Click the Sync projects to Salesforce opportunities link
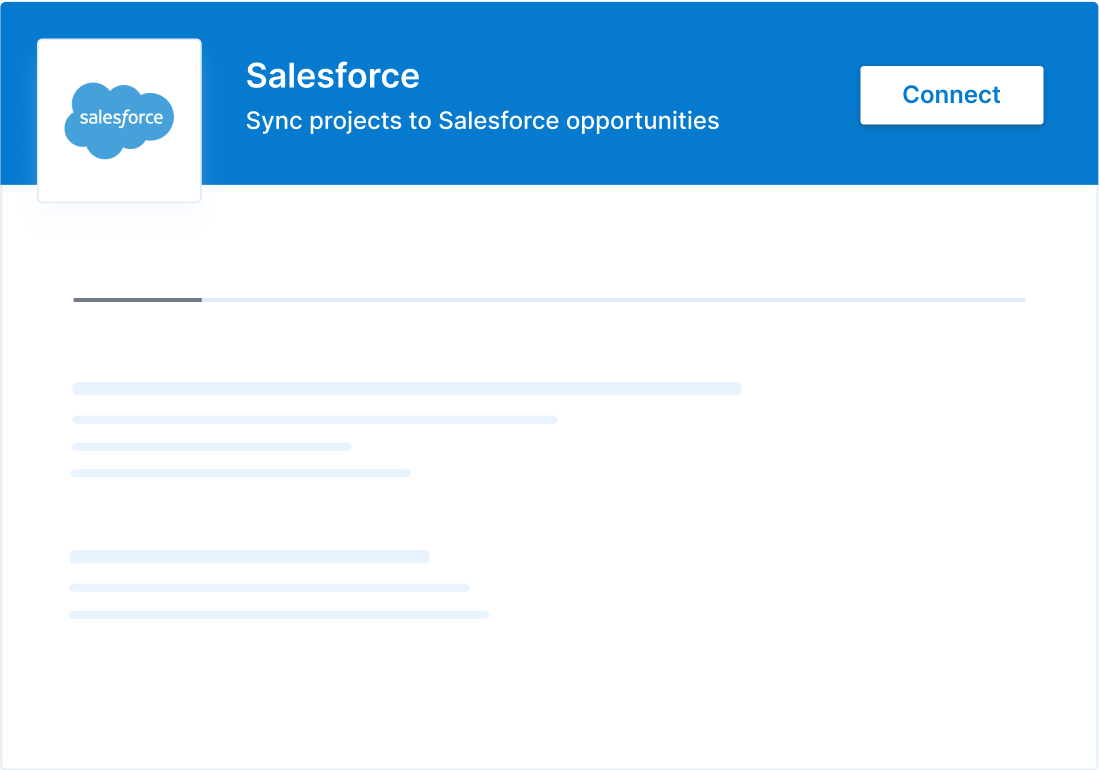1099x770 pixels. point(482,120)
